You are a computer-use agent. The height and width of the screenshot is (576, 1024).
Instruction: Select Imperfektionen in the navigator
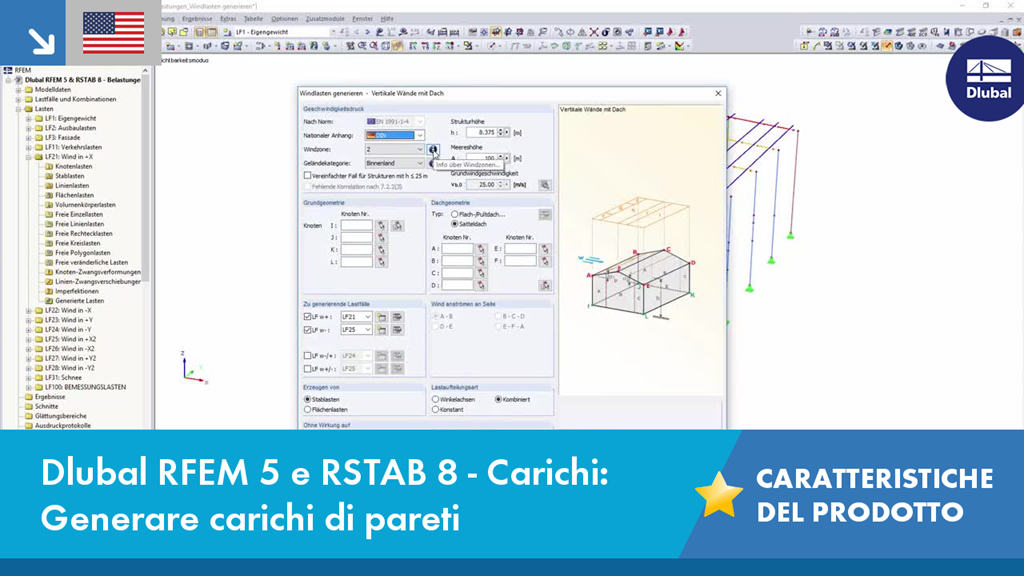pos(77,291)
